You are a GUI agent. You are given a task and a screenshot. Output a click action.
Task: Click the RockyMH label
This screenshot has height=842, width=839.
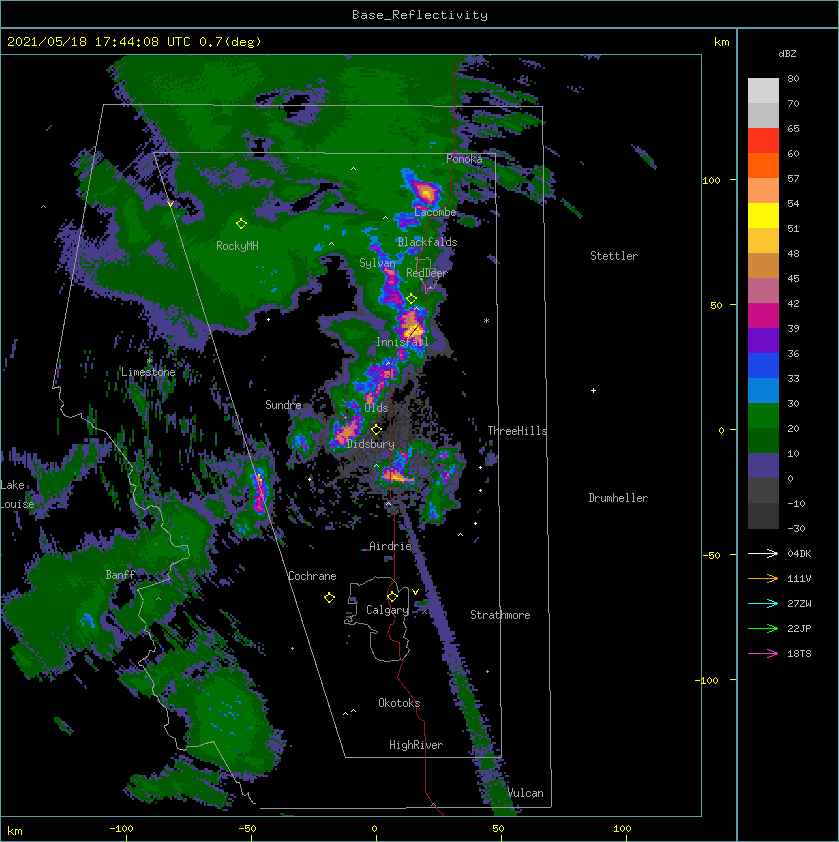point(237,246)
